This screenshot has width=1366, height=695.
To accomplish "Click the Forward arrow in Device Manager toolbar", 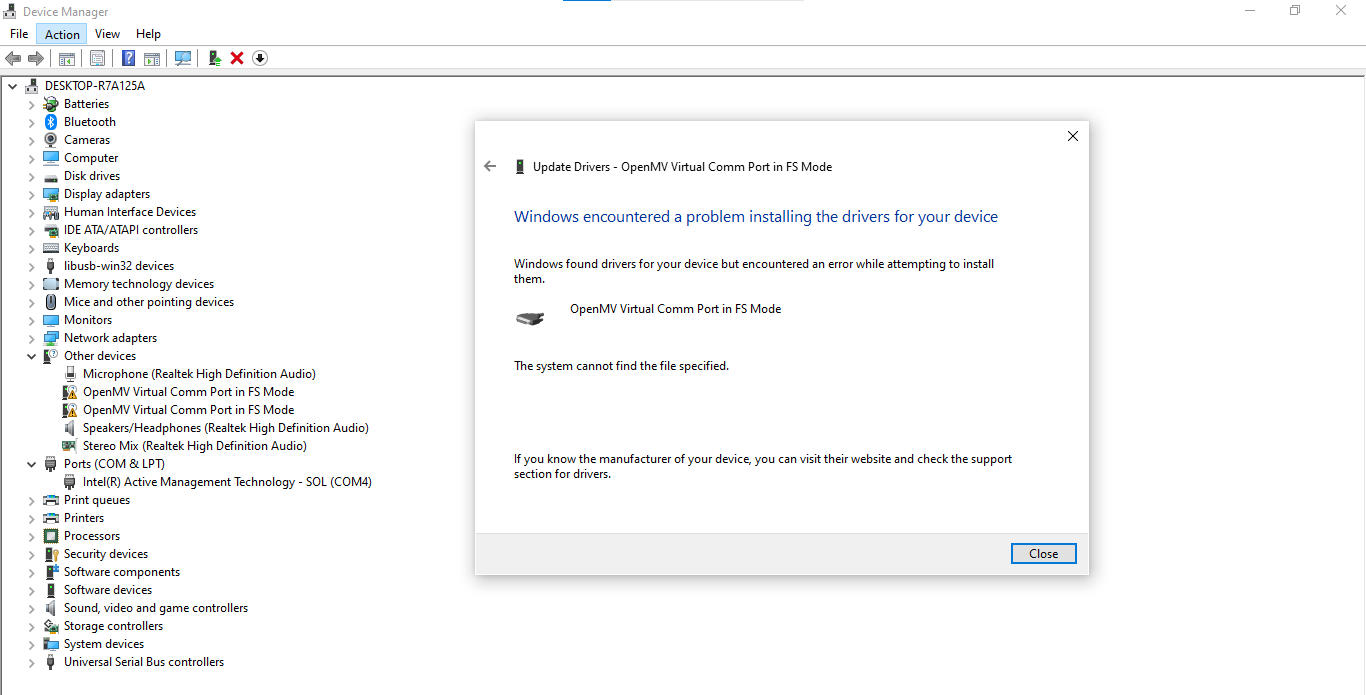I will click(36, 58).
